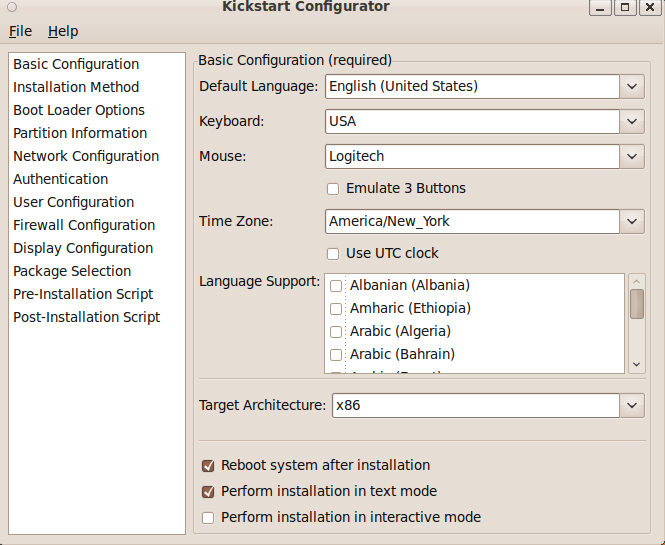Image resolution: width=665 pixels, height=545 pixels.
Task: Open the Target Architecture dropdown
Action: pyautogui.click(x=631, y=405)
